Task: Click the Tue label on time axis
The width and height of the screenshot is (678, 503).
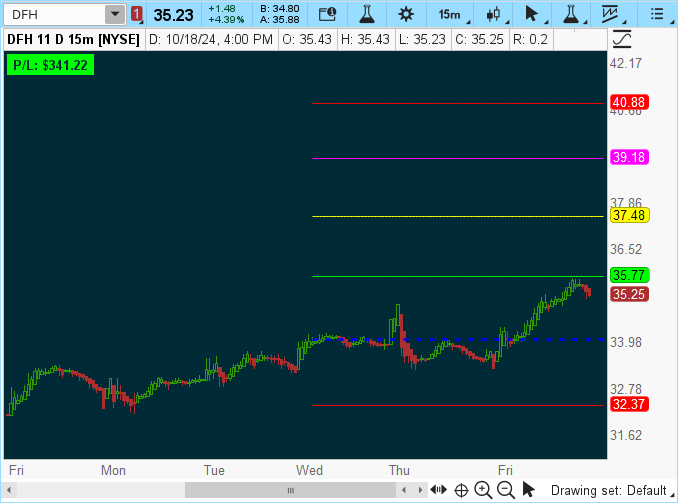Action: click(214, 470)
